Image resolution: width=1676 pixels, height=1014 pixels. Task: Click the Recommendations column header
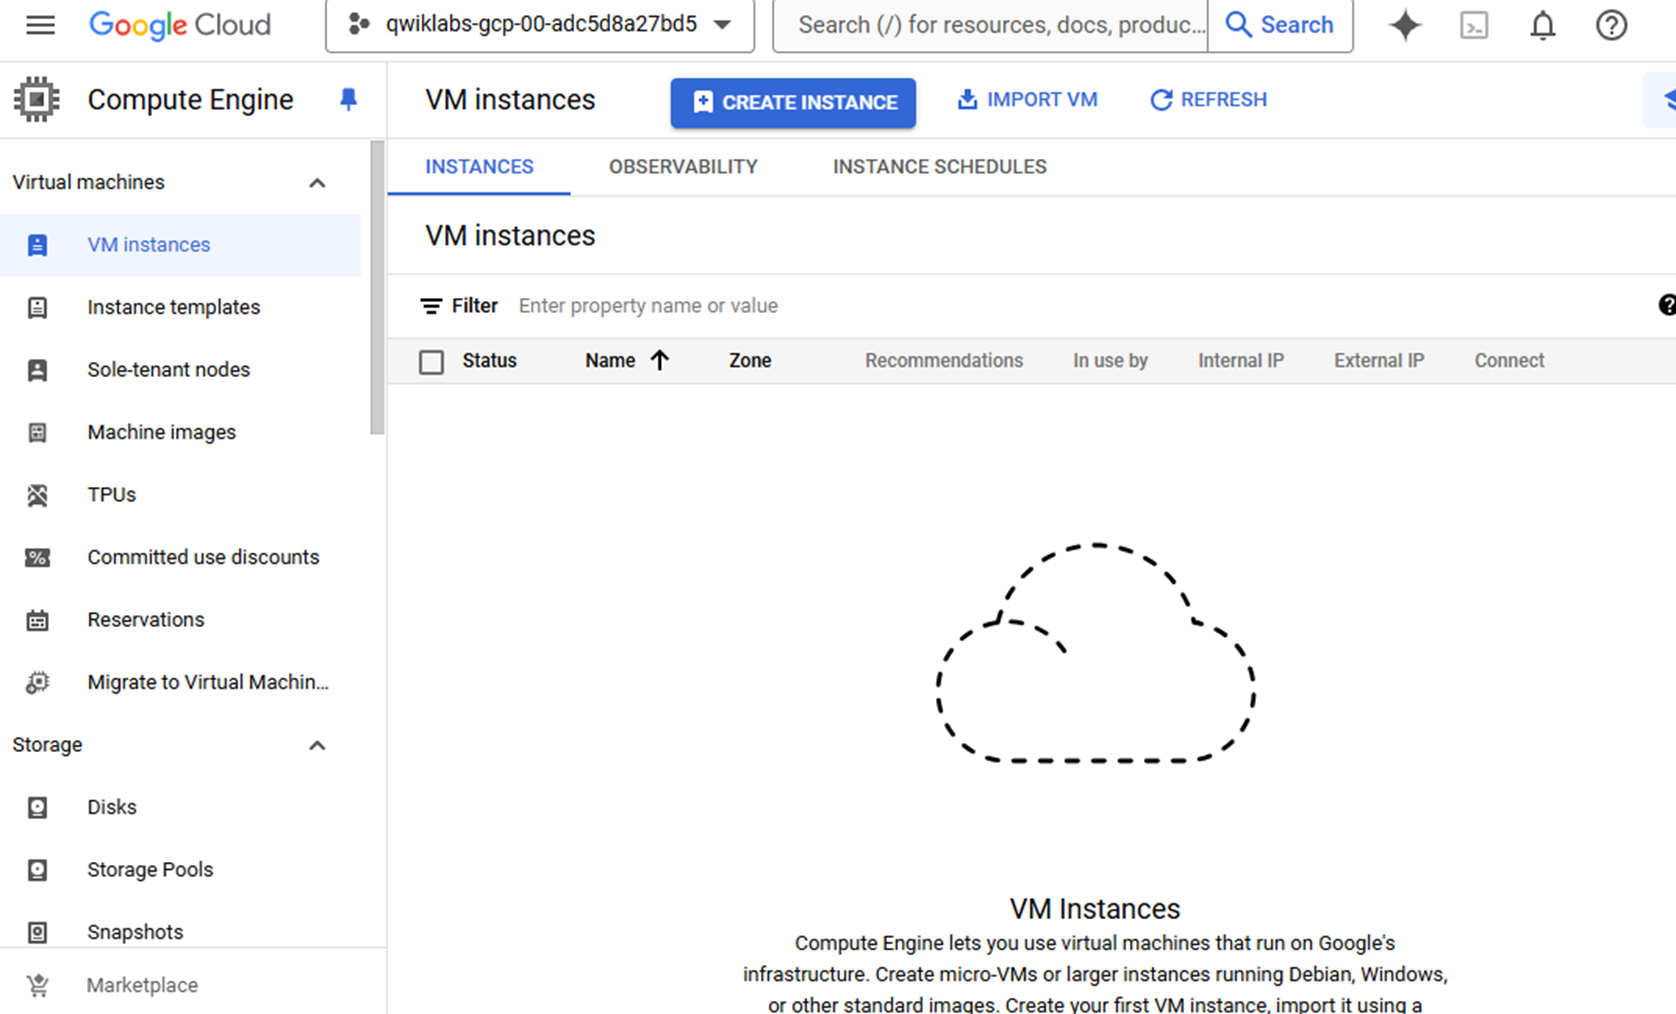(x=944, y=361)
